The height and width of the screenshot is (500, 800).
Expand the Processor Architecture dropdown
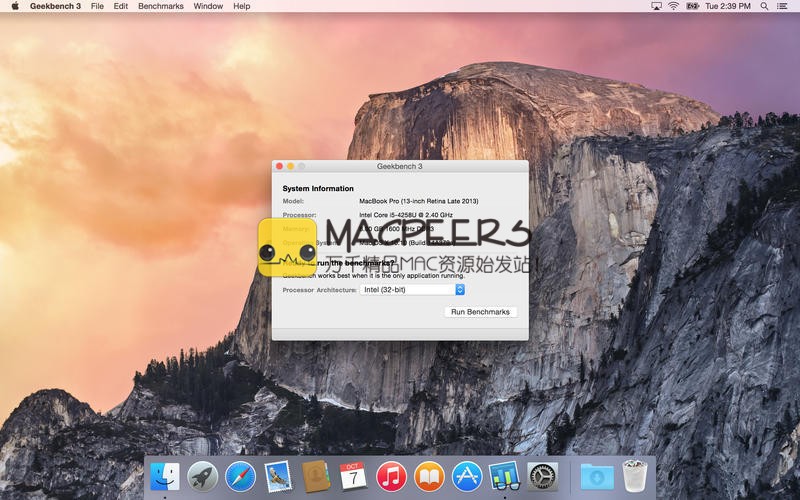click(413, 290)
